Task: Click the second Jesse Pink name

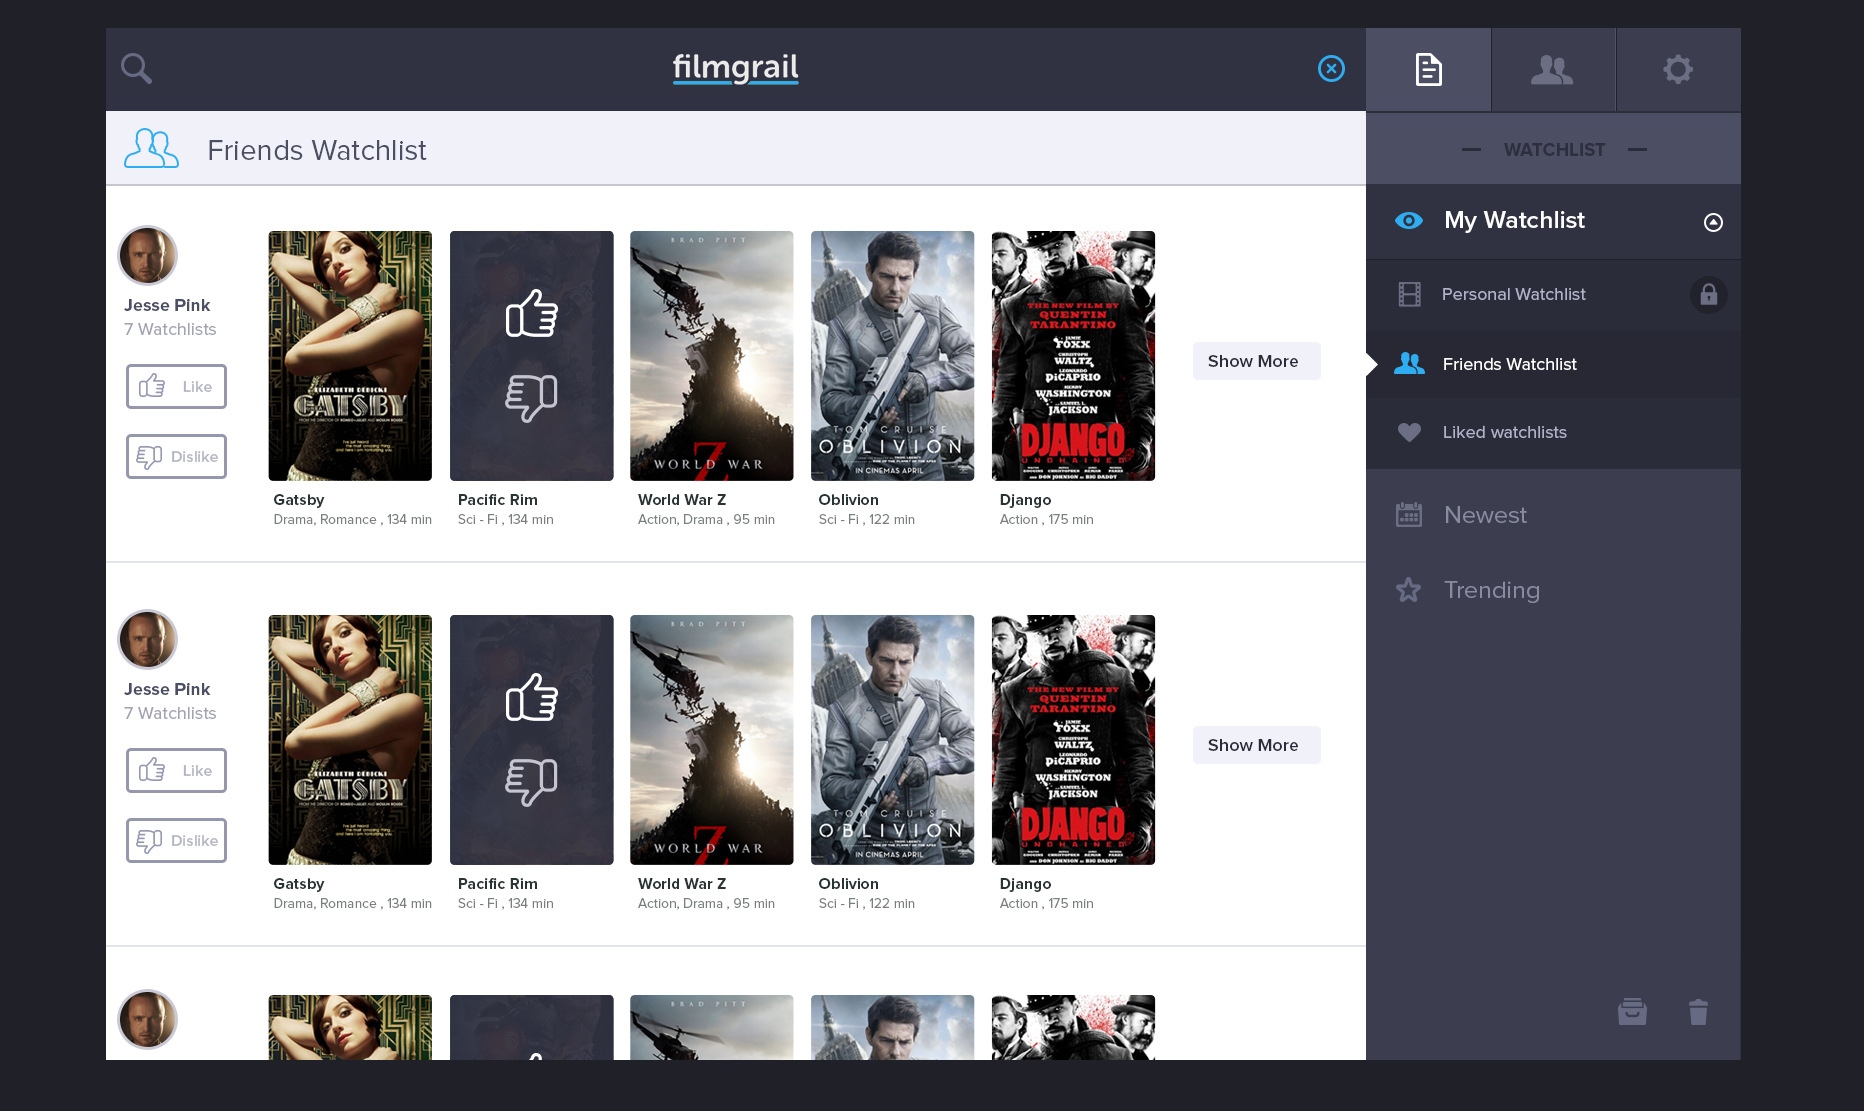Action: coord(167,689)
